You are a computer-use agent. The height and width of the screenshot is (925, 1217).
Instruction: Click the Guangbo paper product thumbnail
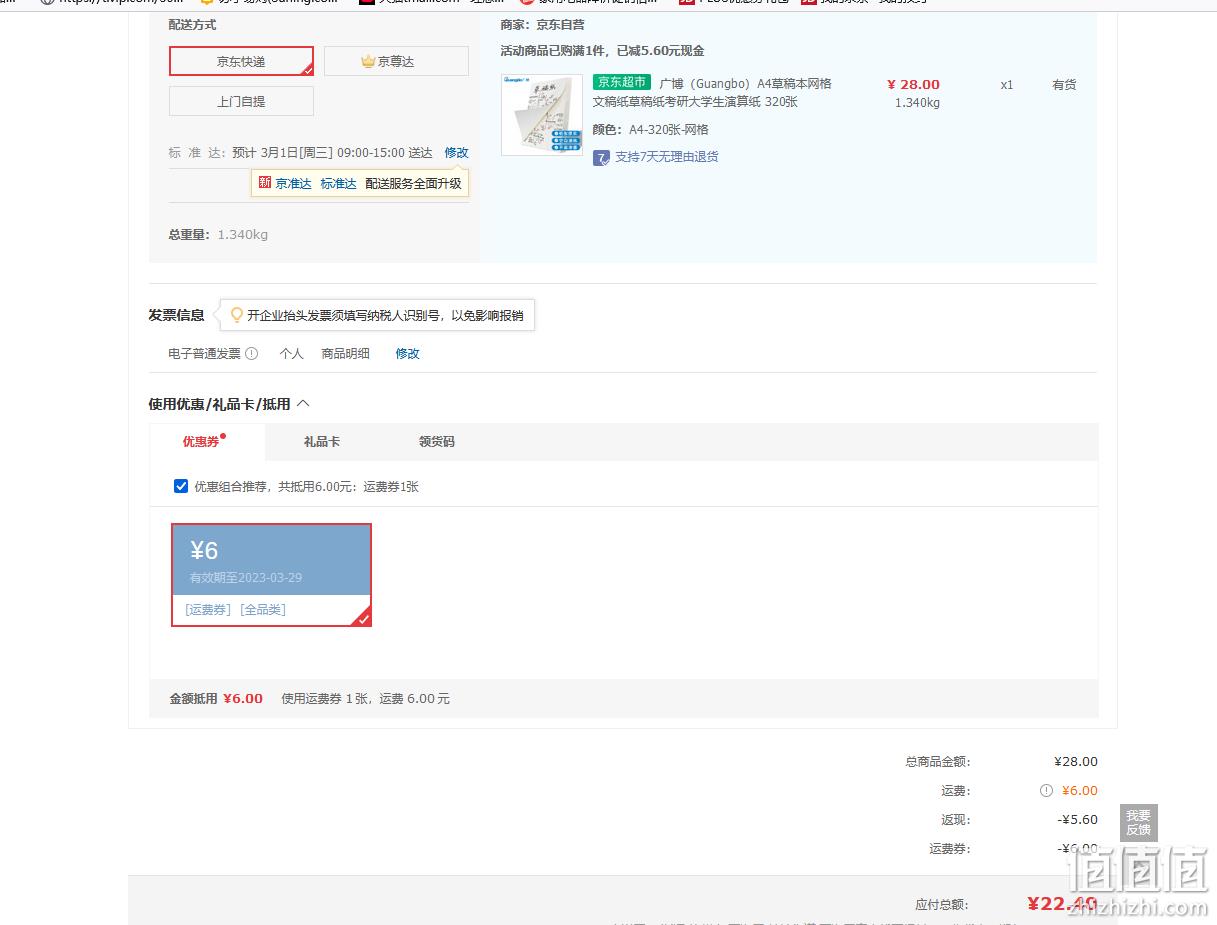point(542,115)
